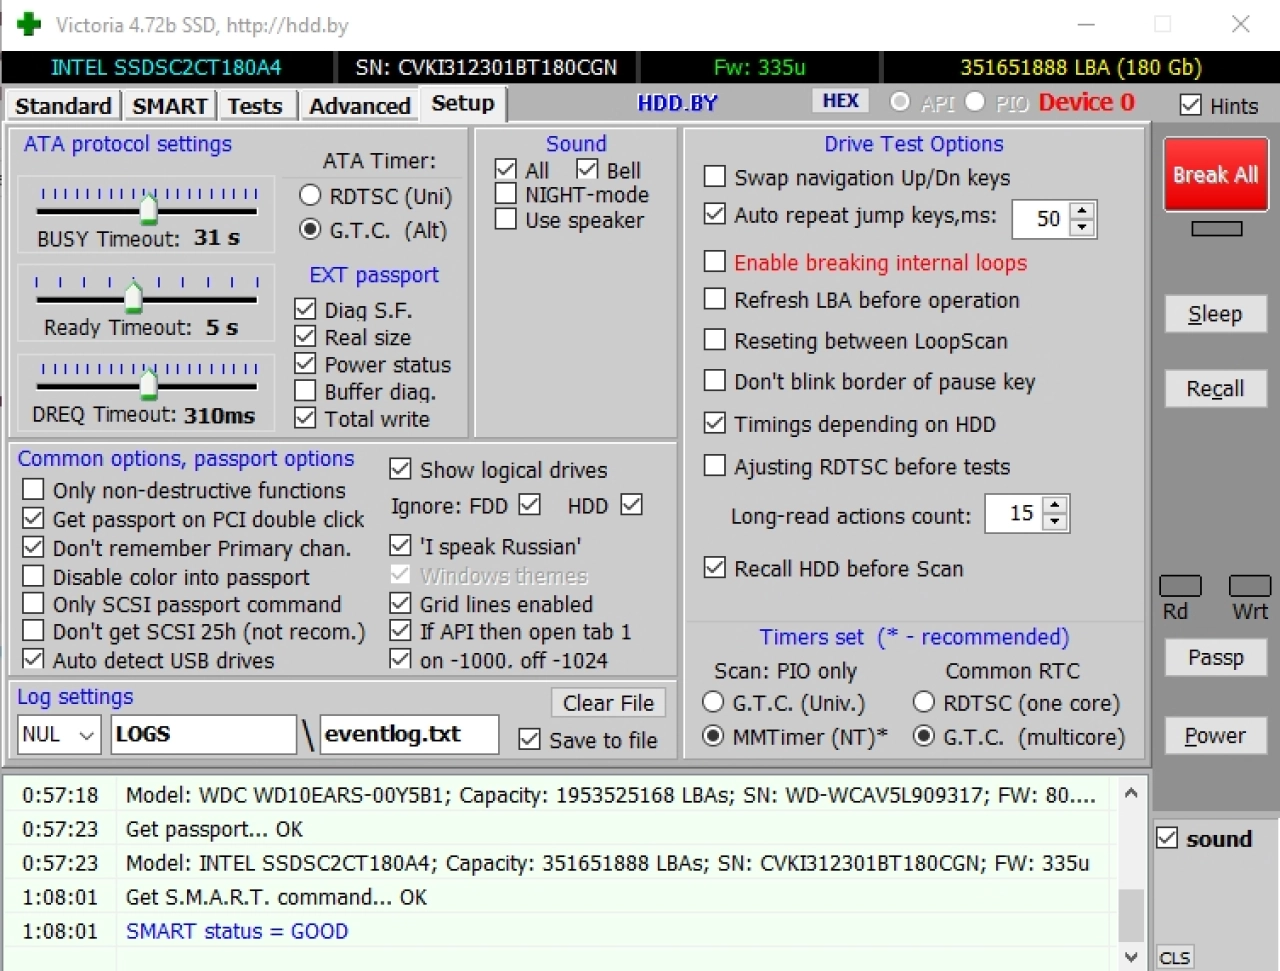Toggle Buffer diag. checkbox
This screenshot has height=971, width=1280.
[x=305, y=391]
